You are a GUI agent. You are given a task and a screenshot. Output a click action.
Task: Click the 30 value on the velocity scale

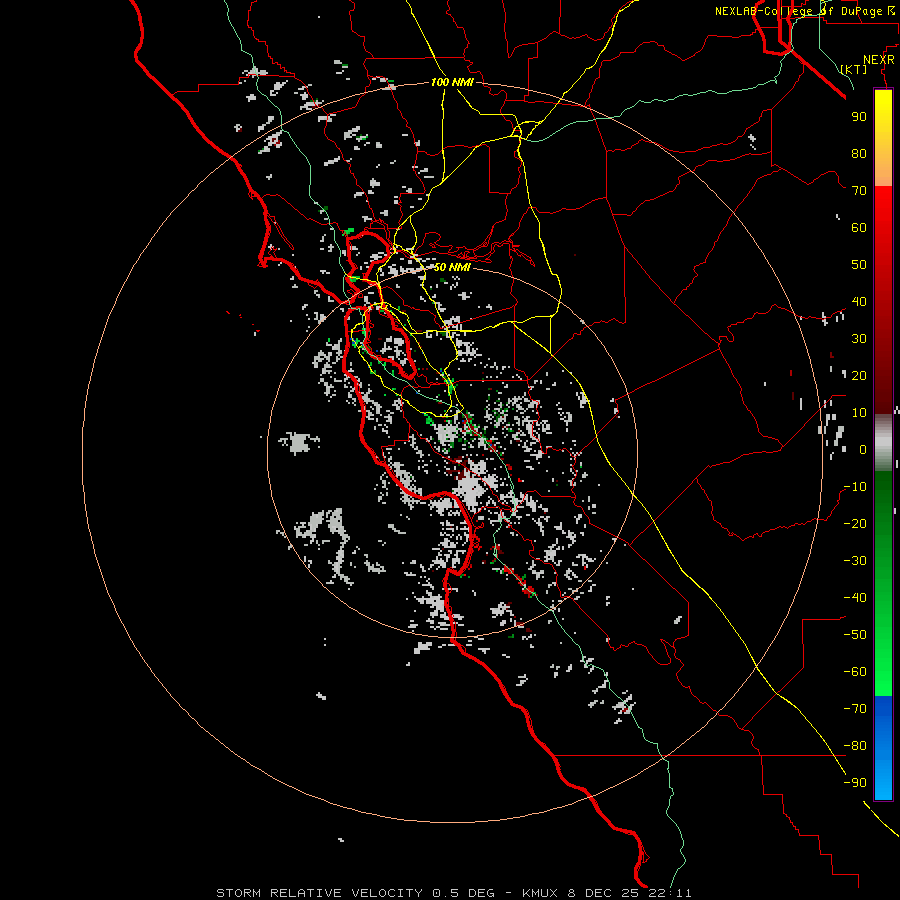click(x=859, y=339)
